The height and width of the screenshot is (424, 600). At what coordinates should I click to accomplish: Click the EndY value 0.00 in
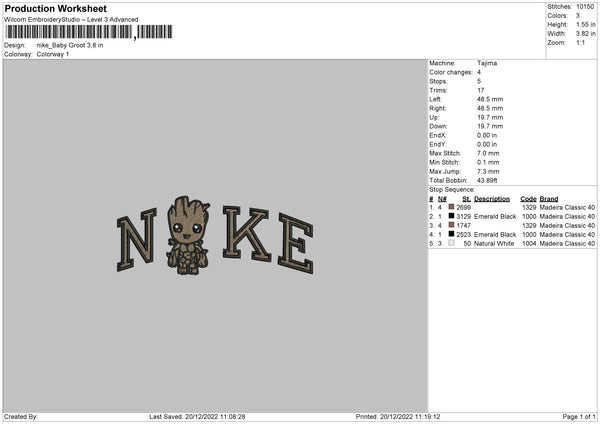tap(487, 144)
